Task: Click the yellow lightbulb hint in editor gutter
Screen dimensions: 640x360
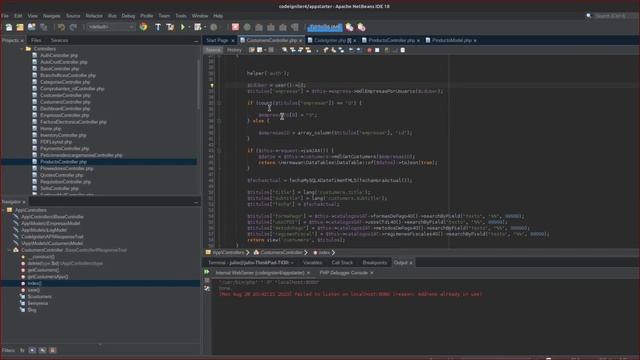Action: coord(211,85)
